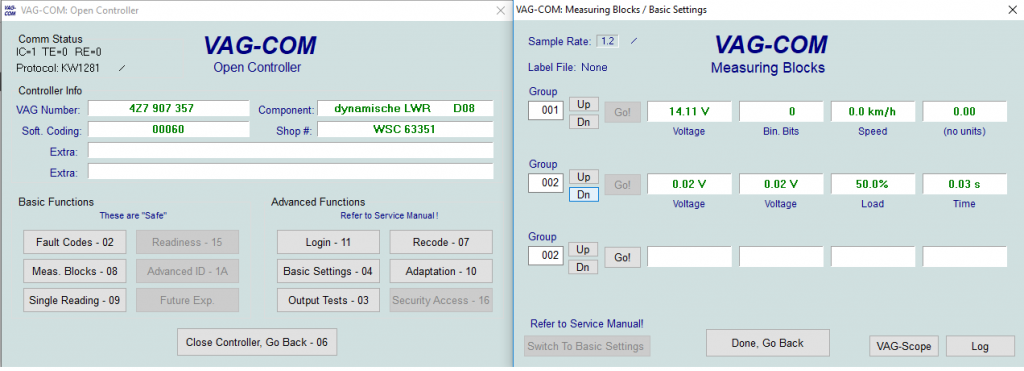Open Basic Settings - 04

(328, 271)
